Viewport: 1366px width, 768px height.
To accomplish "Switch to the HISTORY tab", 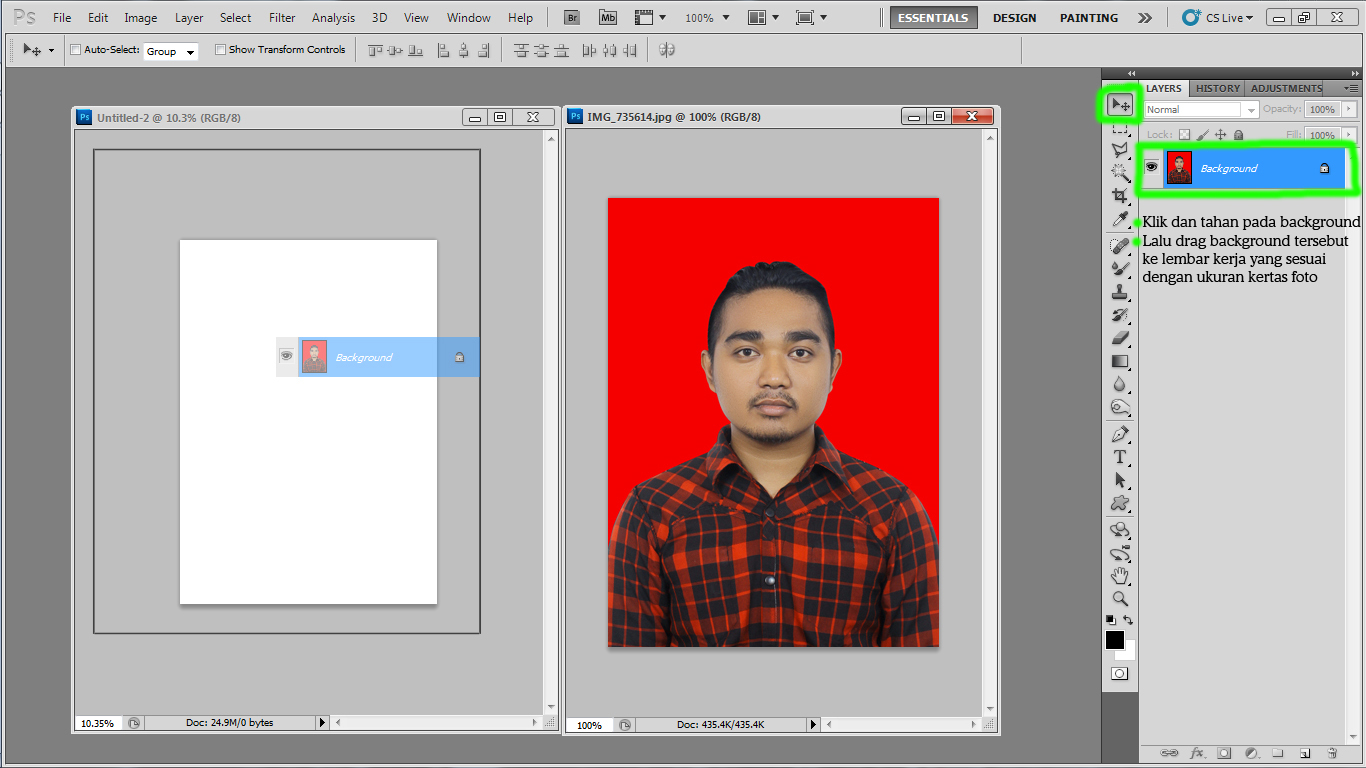I will click(x=1217, y=88).
